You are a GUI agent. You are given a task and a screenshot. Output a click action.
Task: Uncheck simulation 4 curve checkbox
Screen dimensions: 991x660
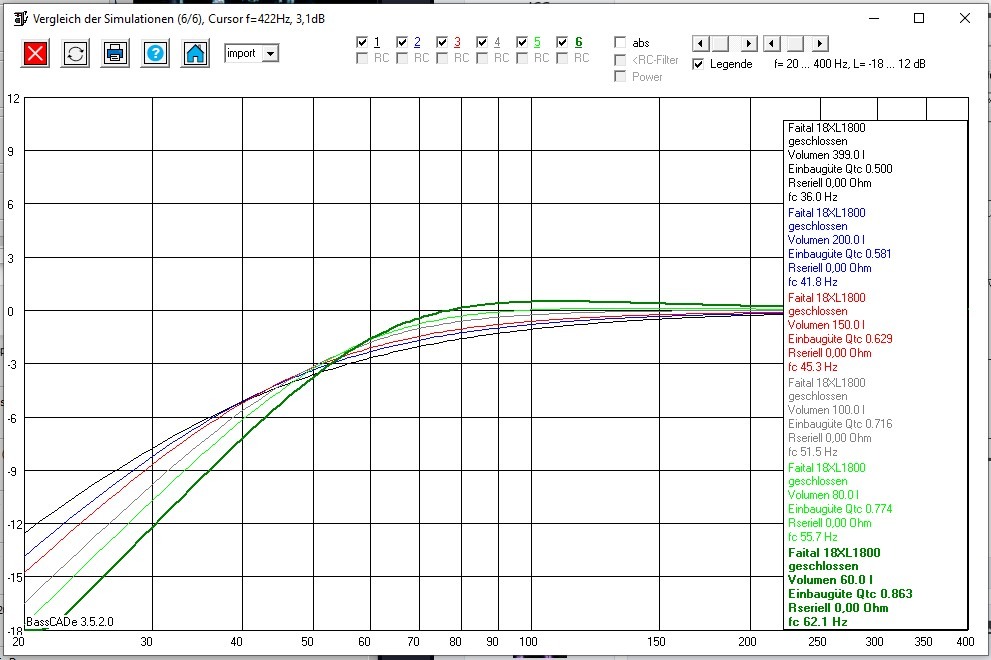coord(482,42)
